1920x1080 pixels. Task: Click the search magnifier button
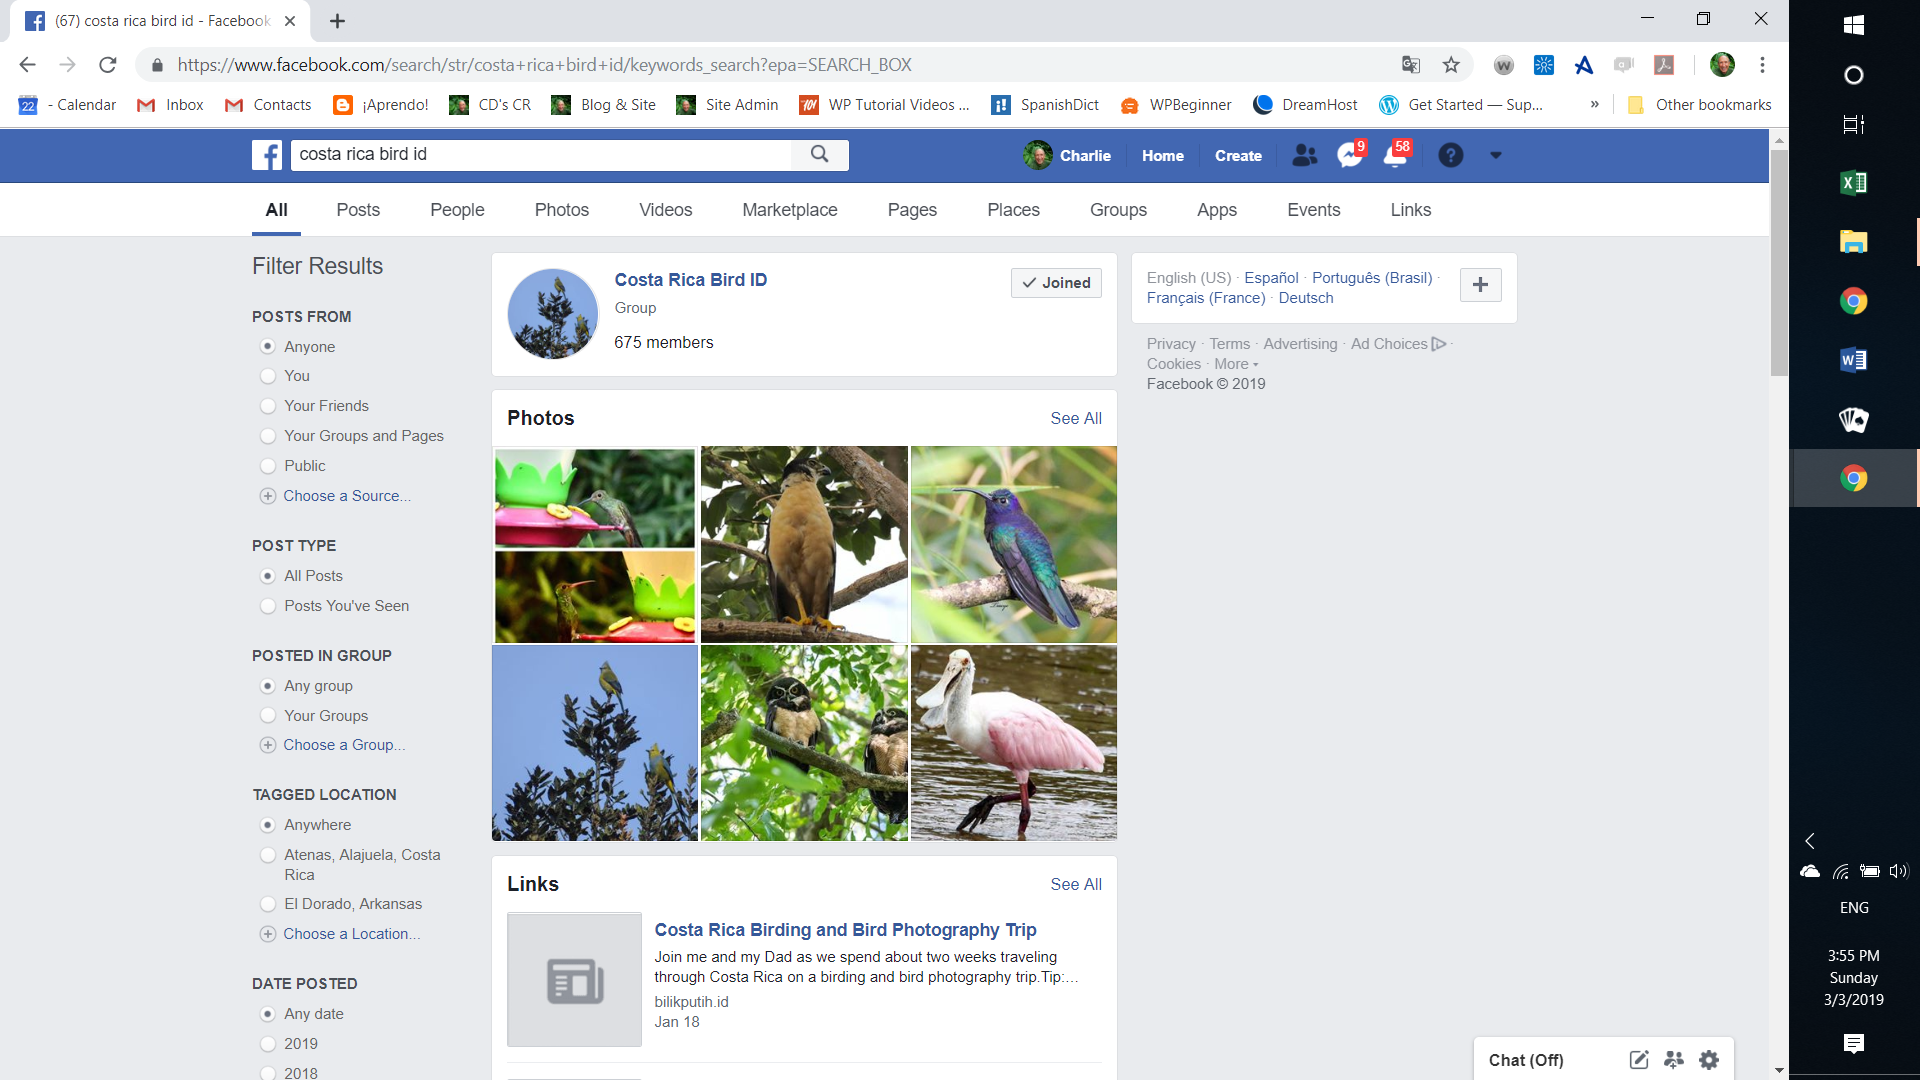pos(820,154)
